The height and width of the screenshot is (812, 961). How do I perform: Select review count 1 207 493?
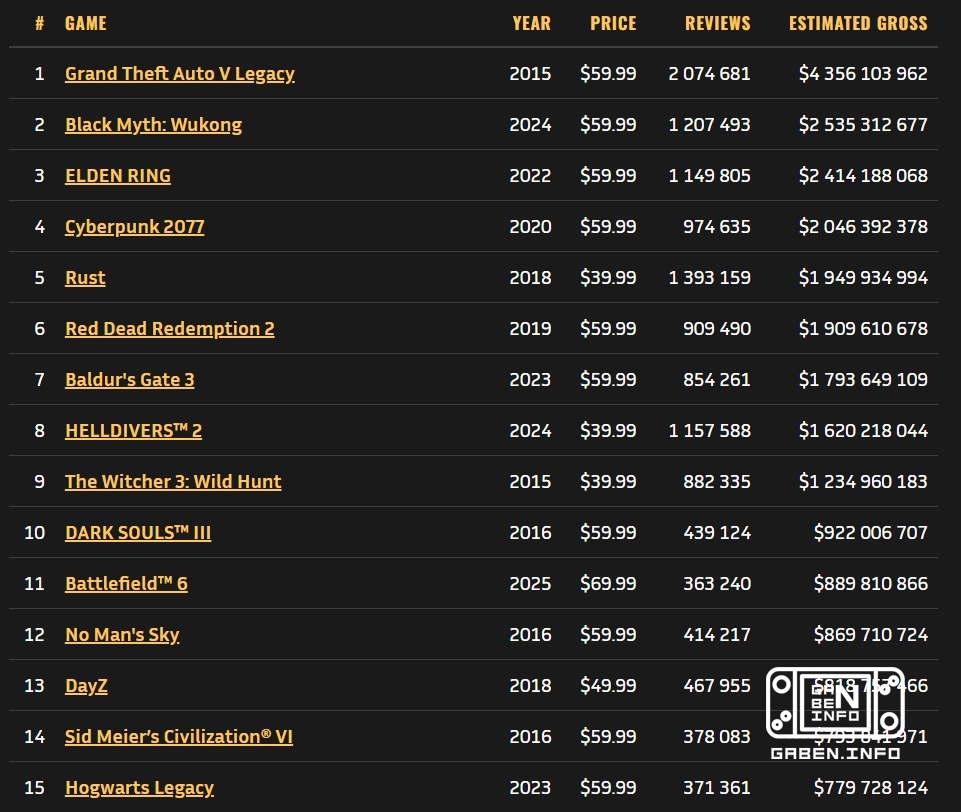(x=709, y=124)
